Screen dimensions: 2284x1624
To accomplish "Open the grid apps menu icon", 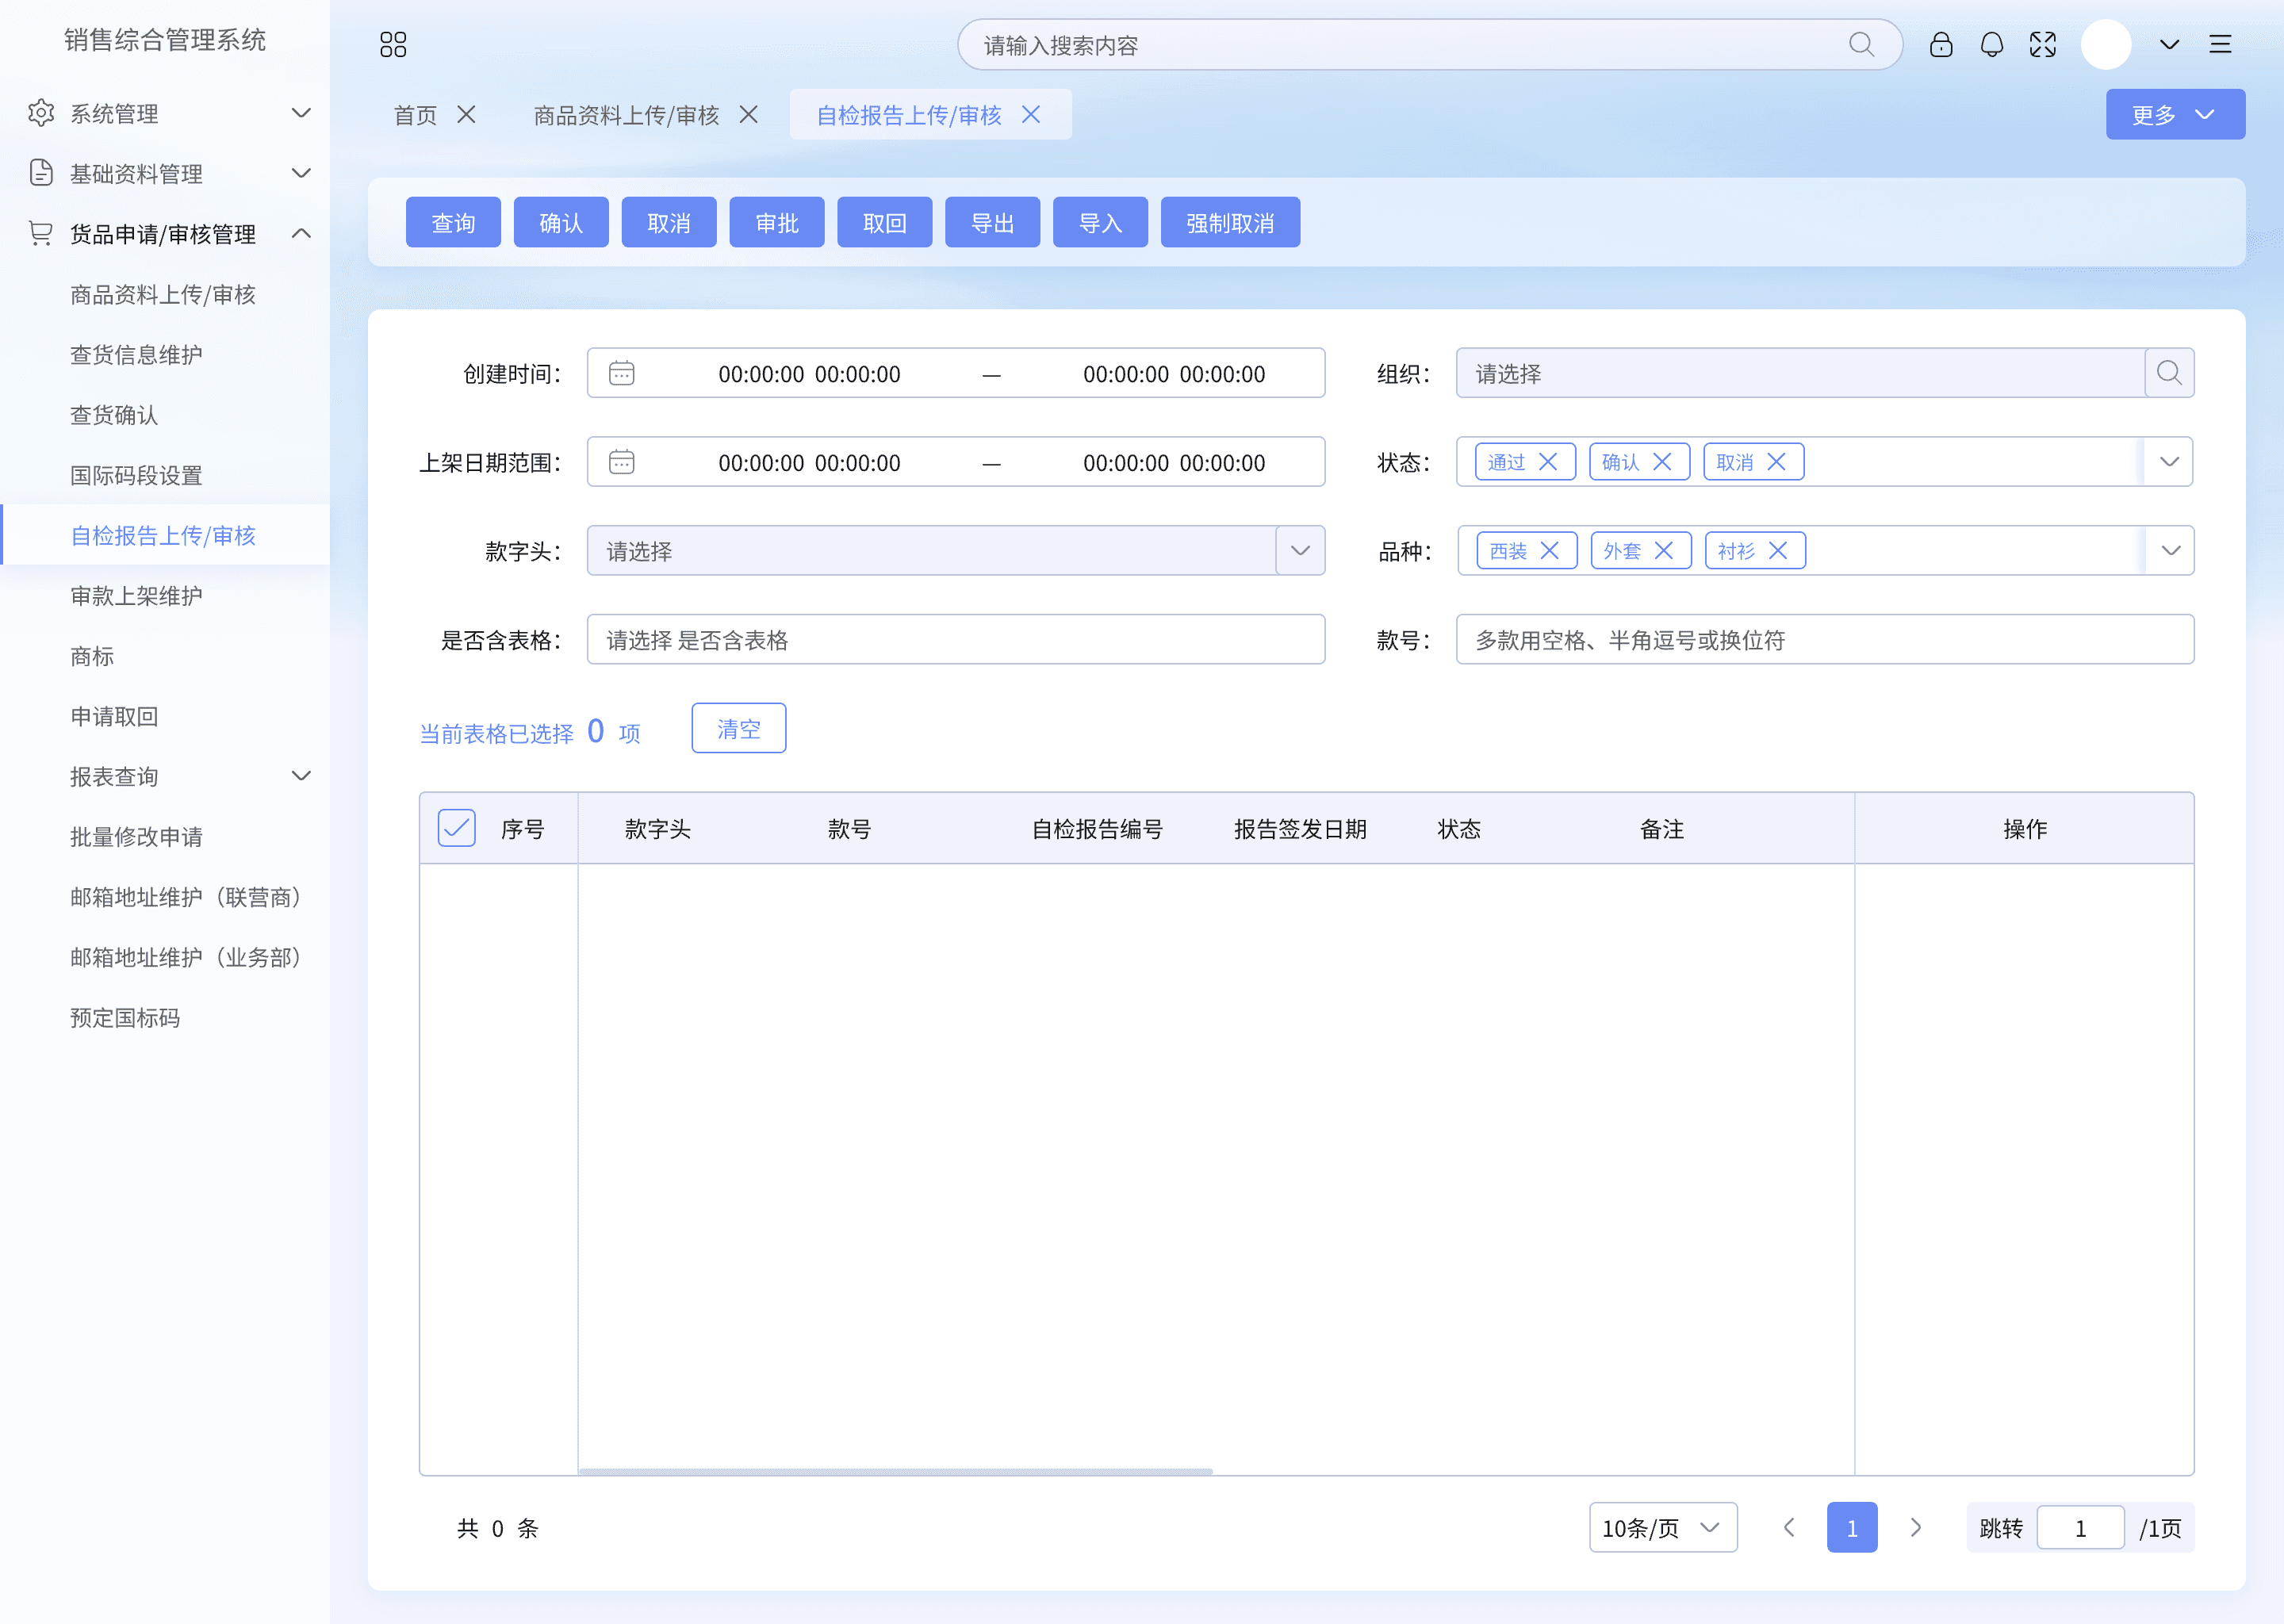I will click(x=393, y=45).
